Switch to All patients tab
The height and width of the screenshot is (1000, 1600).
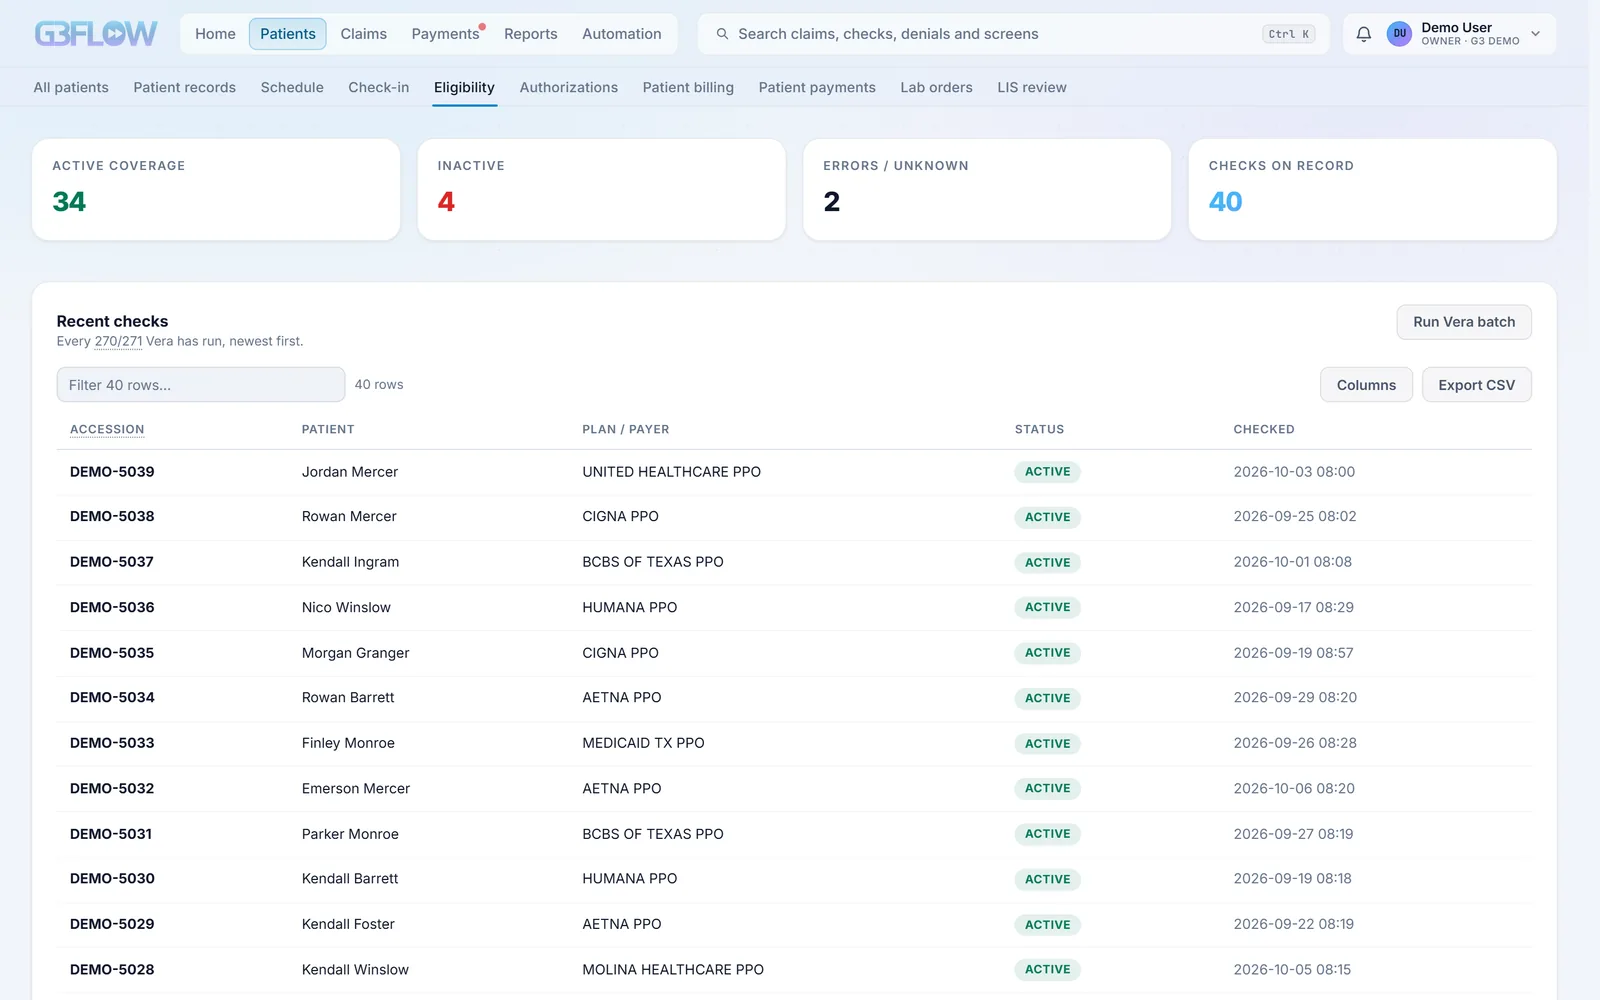71,87
